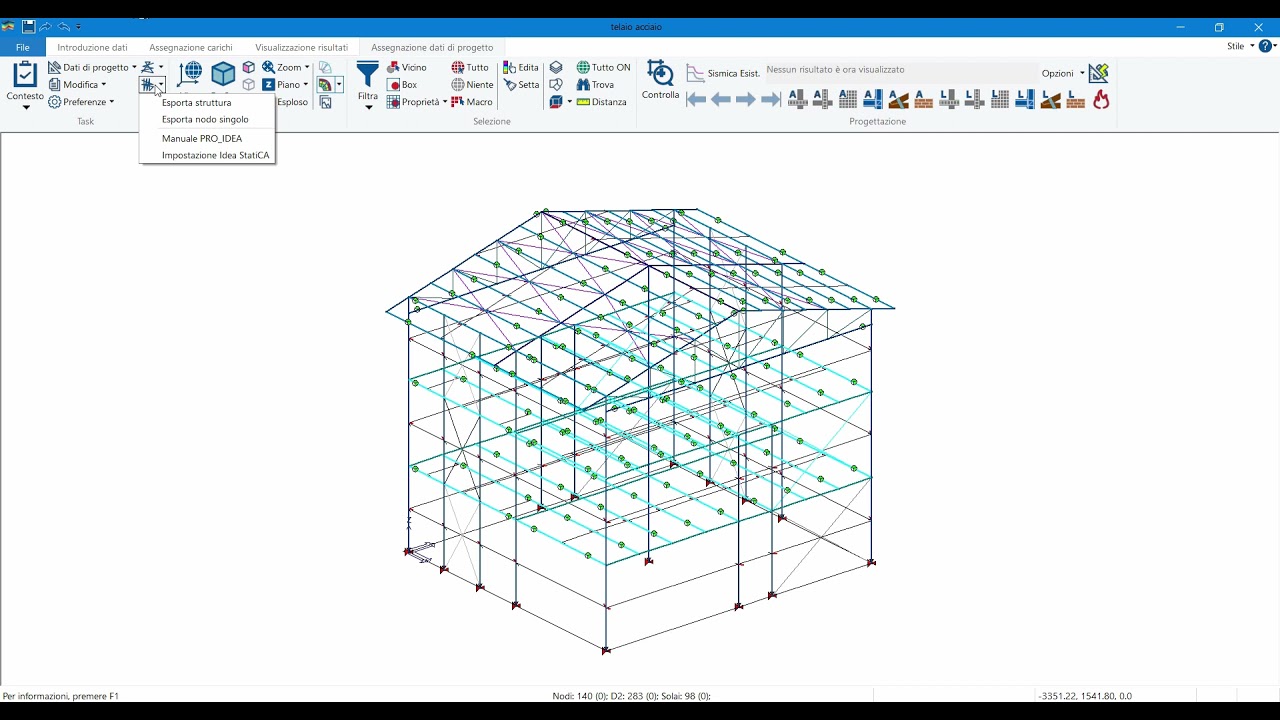Click the solid 3D cube view icon
The width and height of the screenshot is (1280, 720).
click(223, 74)
